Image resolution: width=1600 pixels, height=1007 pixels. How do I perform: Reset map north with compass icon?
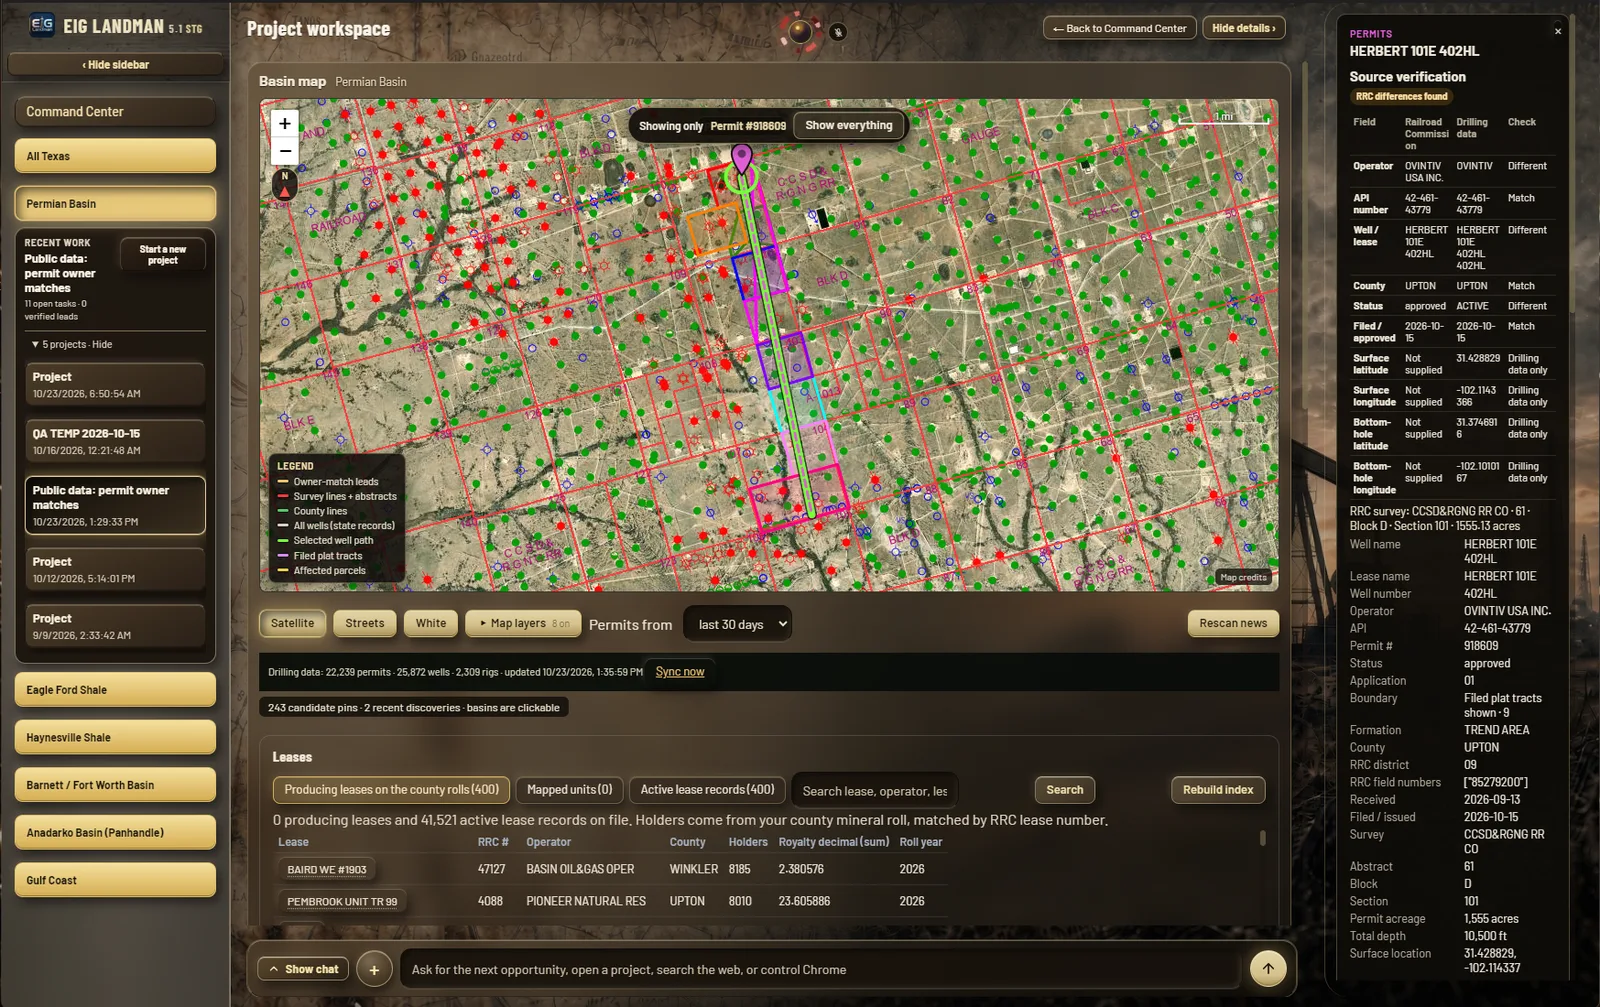point(285,185)
